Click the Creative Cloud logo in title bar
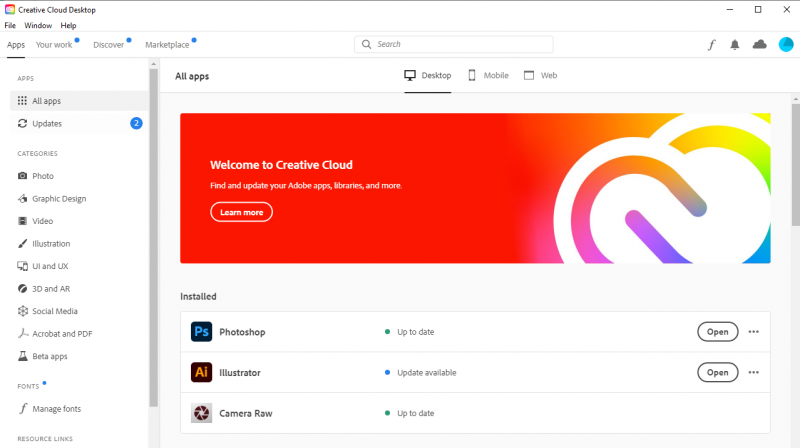Viewport: 800px width, 448px height. 10,10
